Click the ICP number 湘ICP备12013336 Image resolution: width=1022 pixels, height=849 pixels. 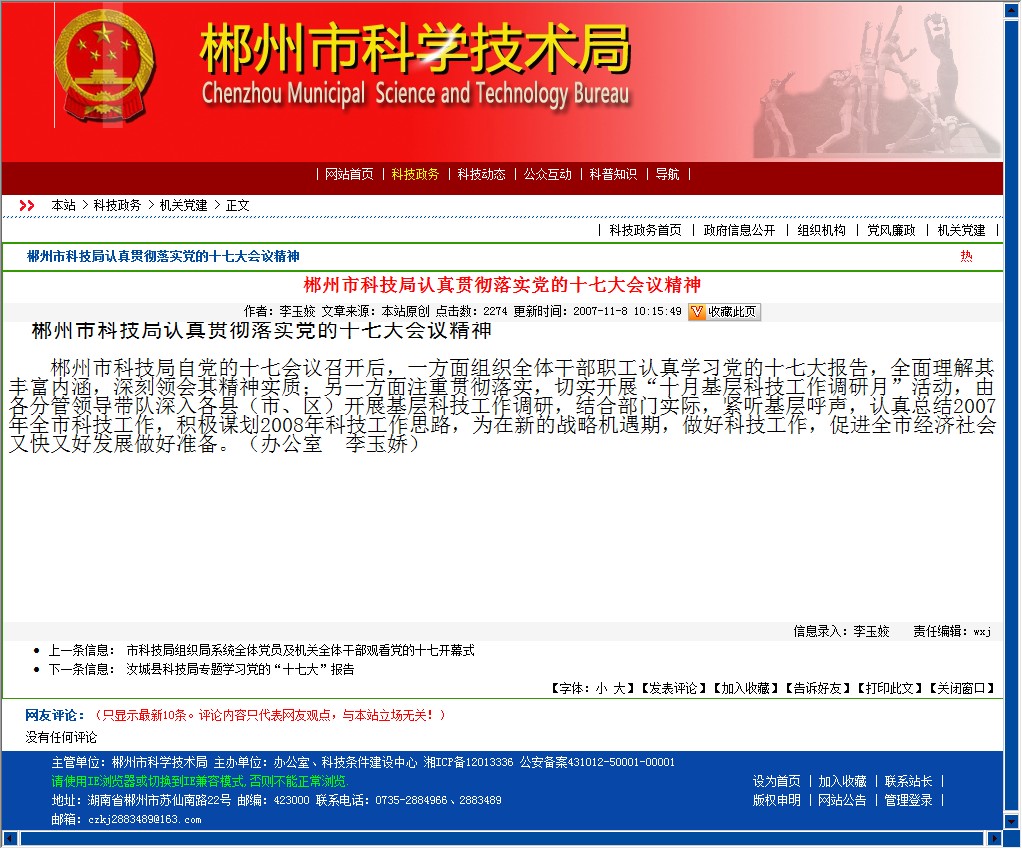(468, 762)
